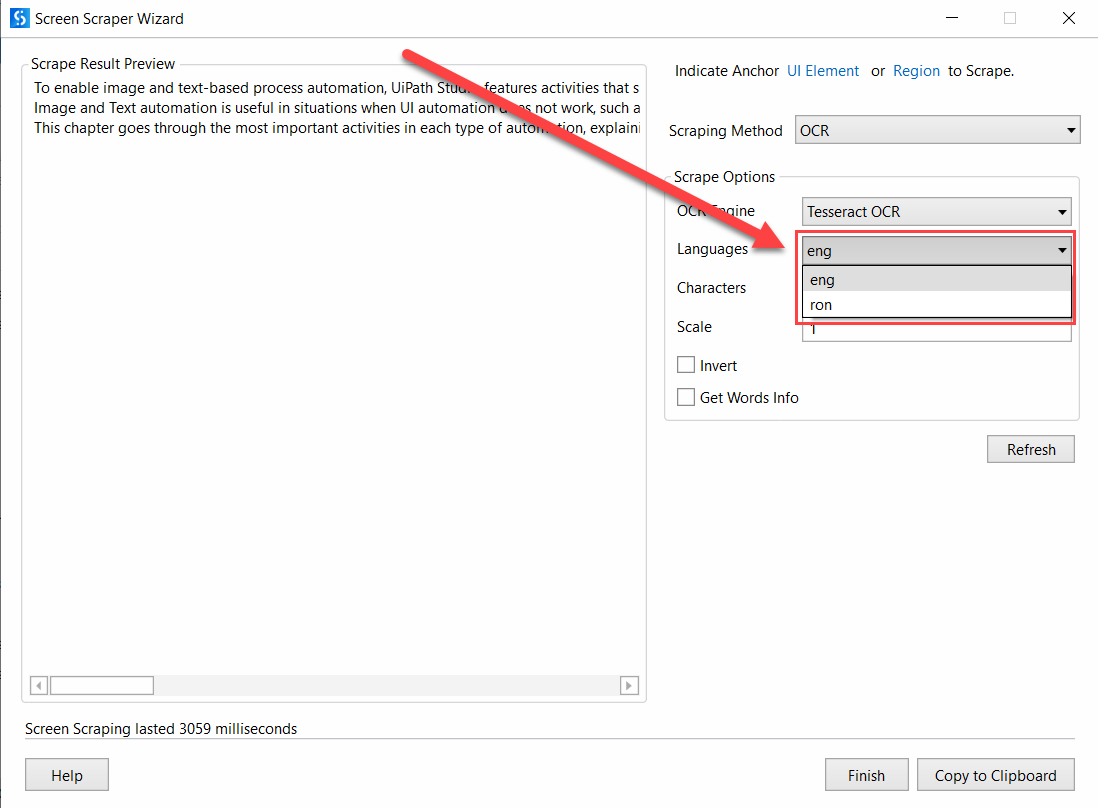
Task: Enable the Get Words Info checkbox
Action: tap(686, 397)
